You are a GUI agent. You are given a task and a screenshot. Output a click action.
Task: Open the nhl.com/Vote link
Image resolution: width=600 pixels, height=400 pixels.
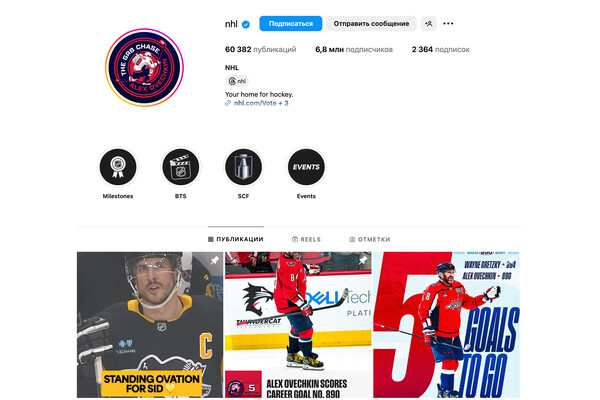(257, 103)
